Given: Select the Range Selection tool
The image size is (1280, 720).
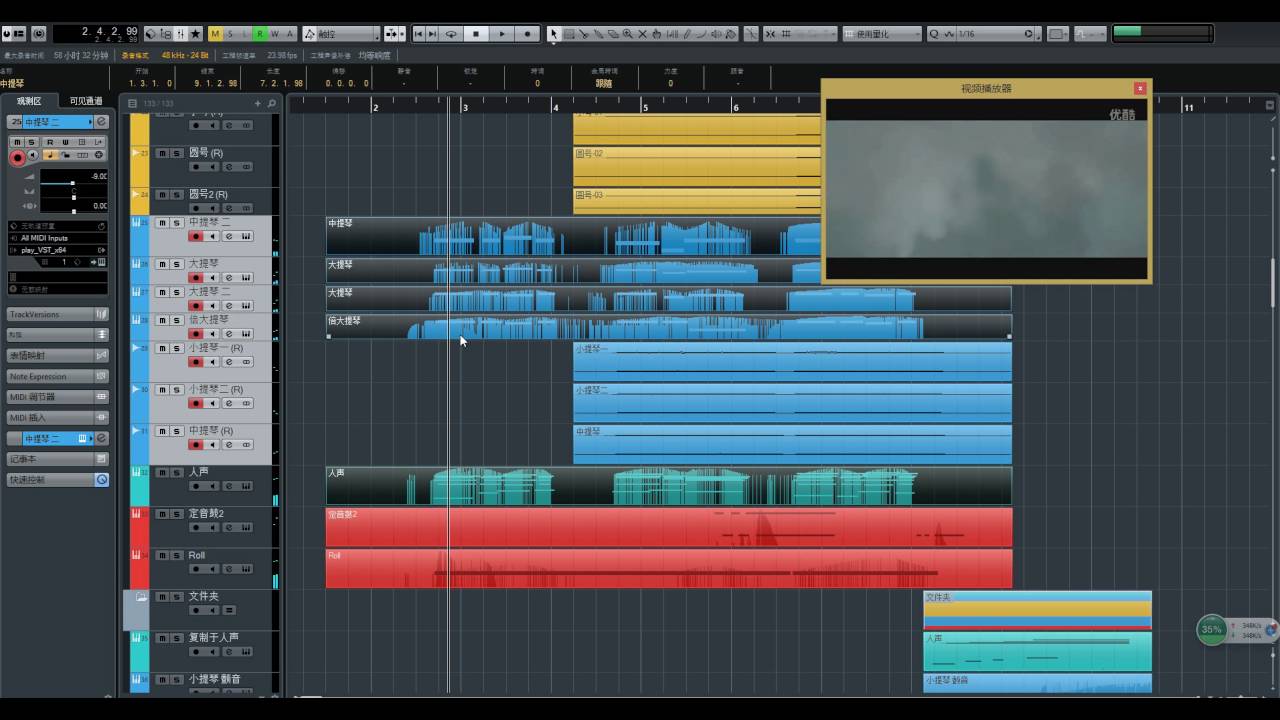Looking at the screenshot, I should pos(568,34).
